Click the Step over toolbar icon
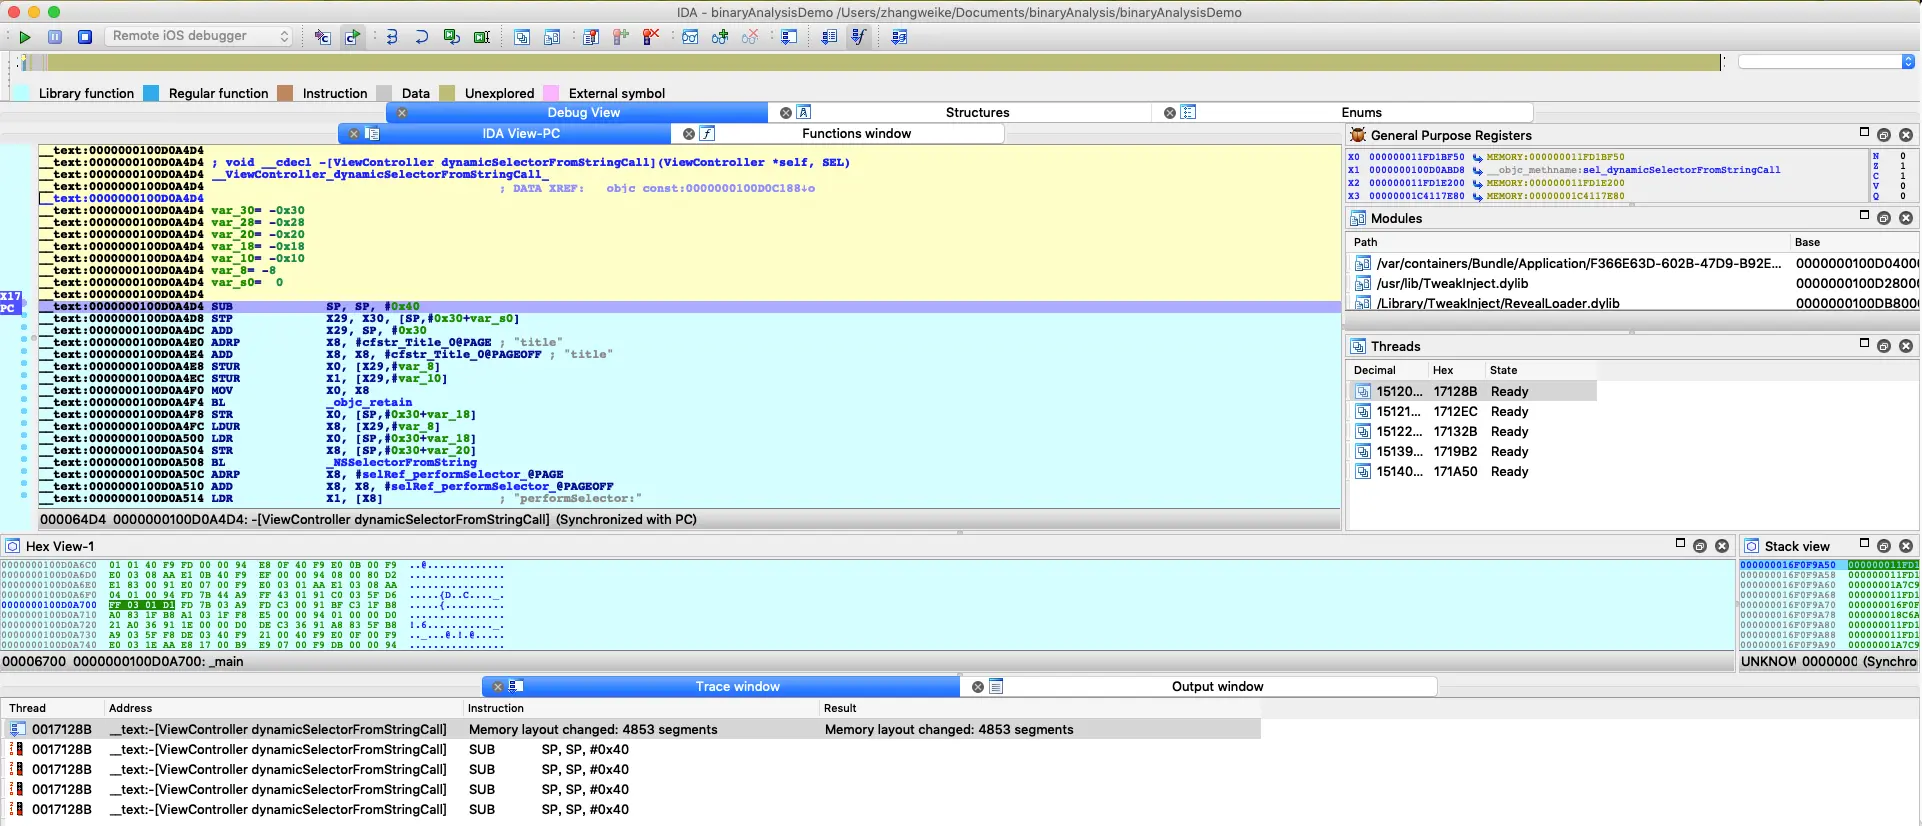The image size is (1922, 826). 422,37
